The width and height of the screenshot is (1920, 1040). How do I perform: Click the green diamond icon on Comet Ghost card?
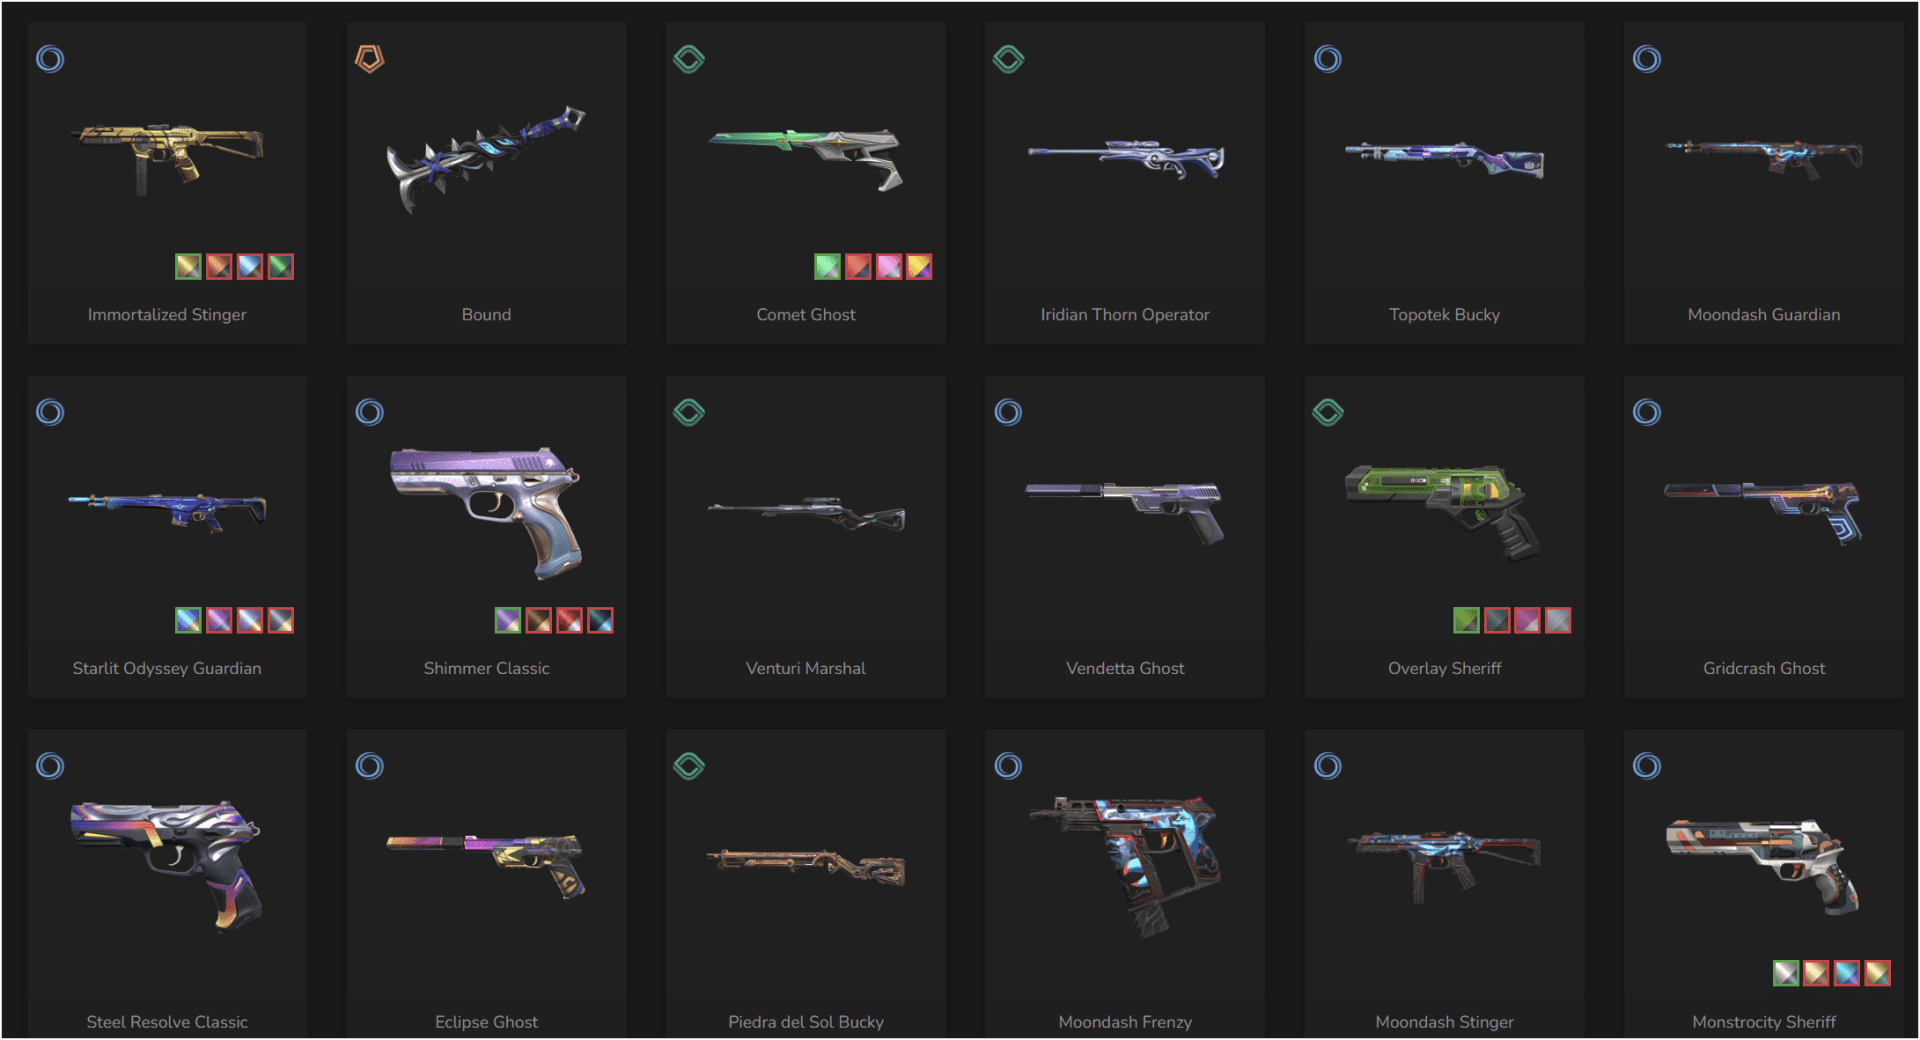pos(689,59)
